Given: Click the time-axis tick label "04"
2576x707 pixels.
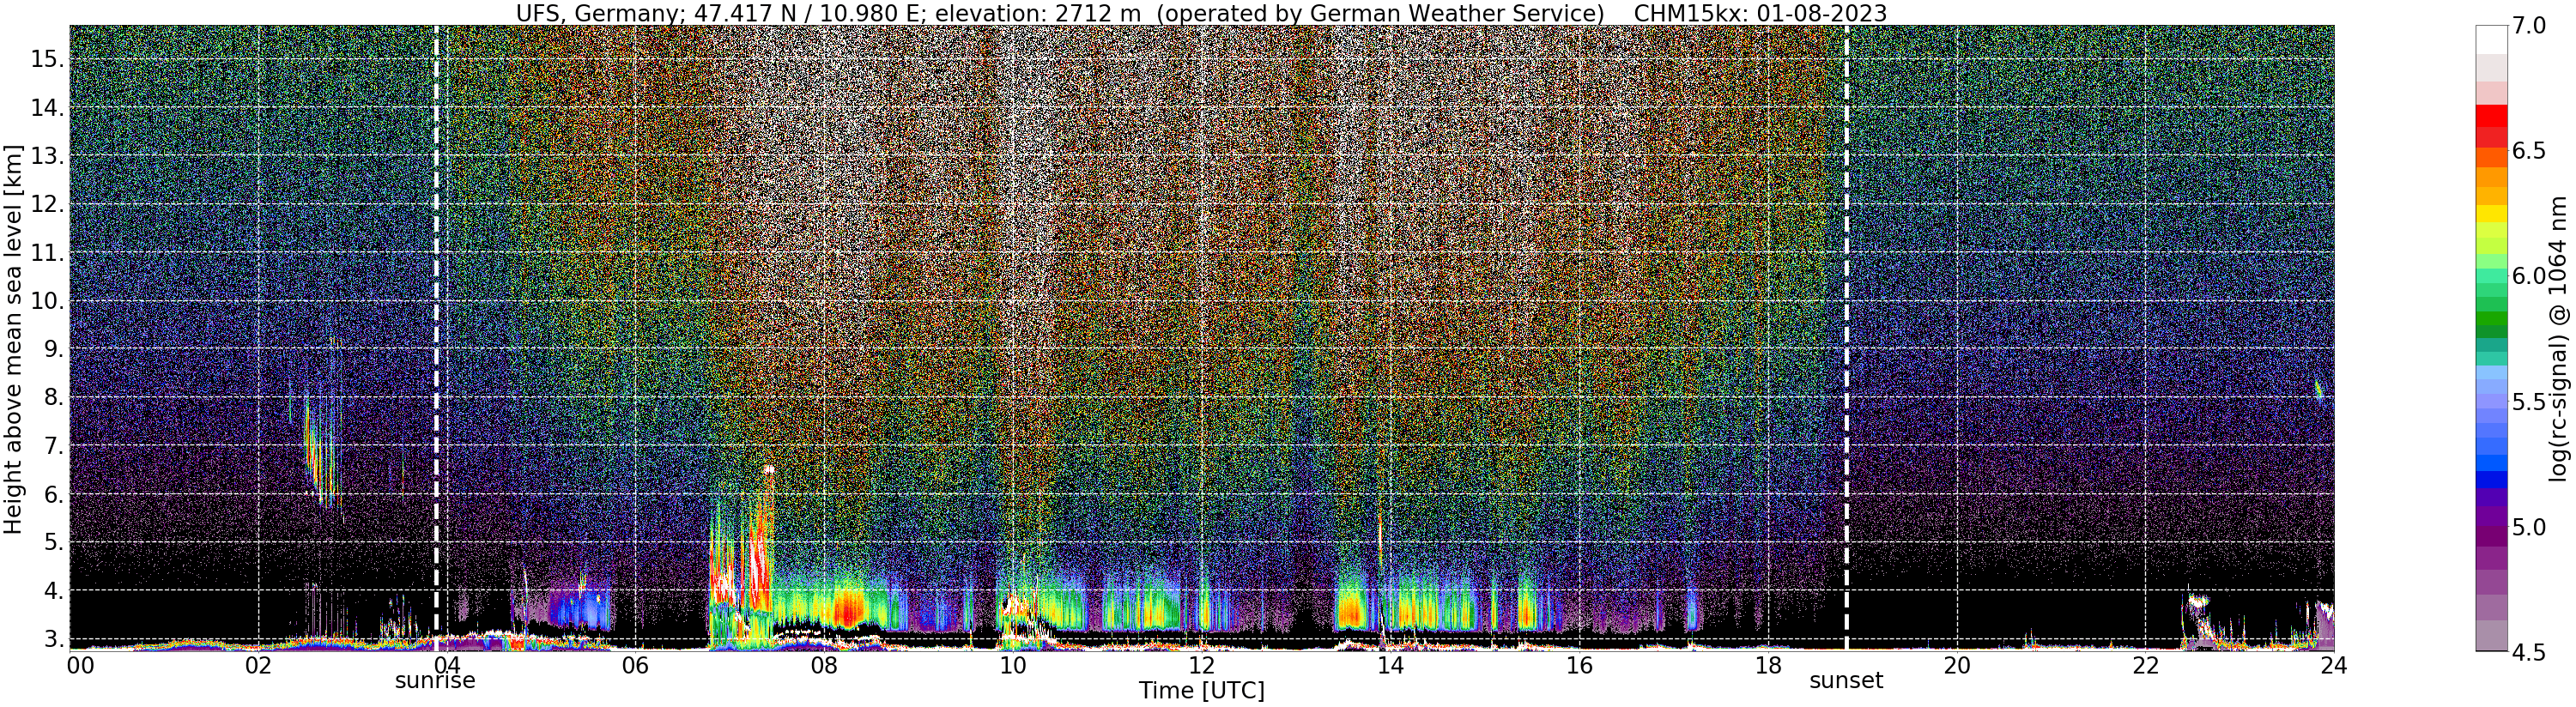Looking at the screenshot, I should click(446, 665).
